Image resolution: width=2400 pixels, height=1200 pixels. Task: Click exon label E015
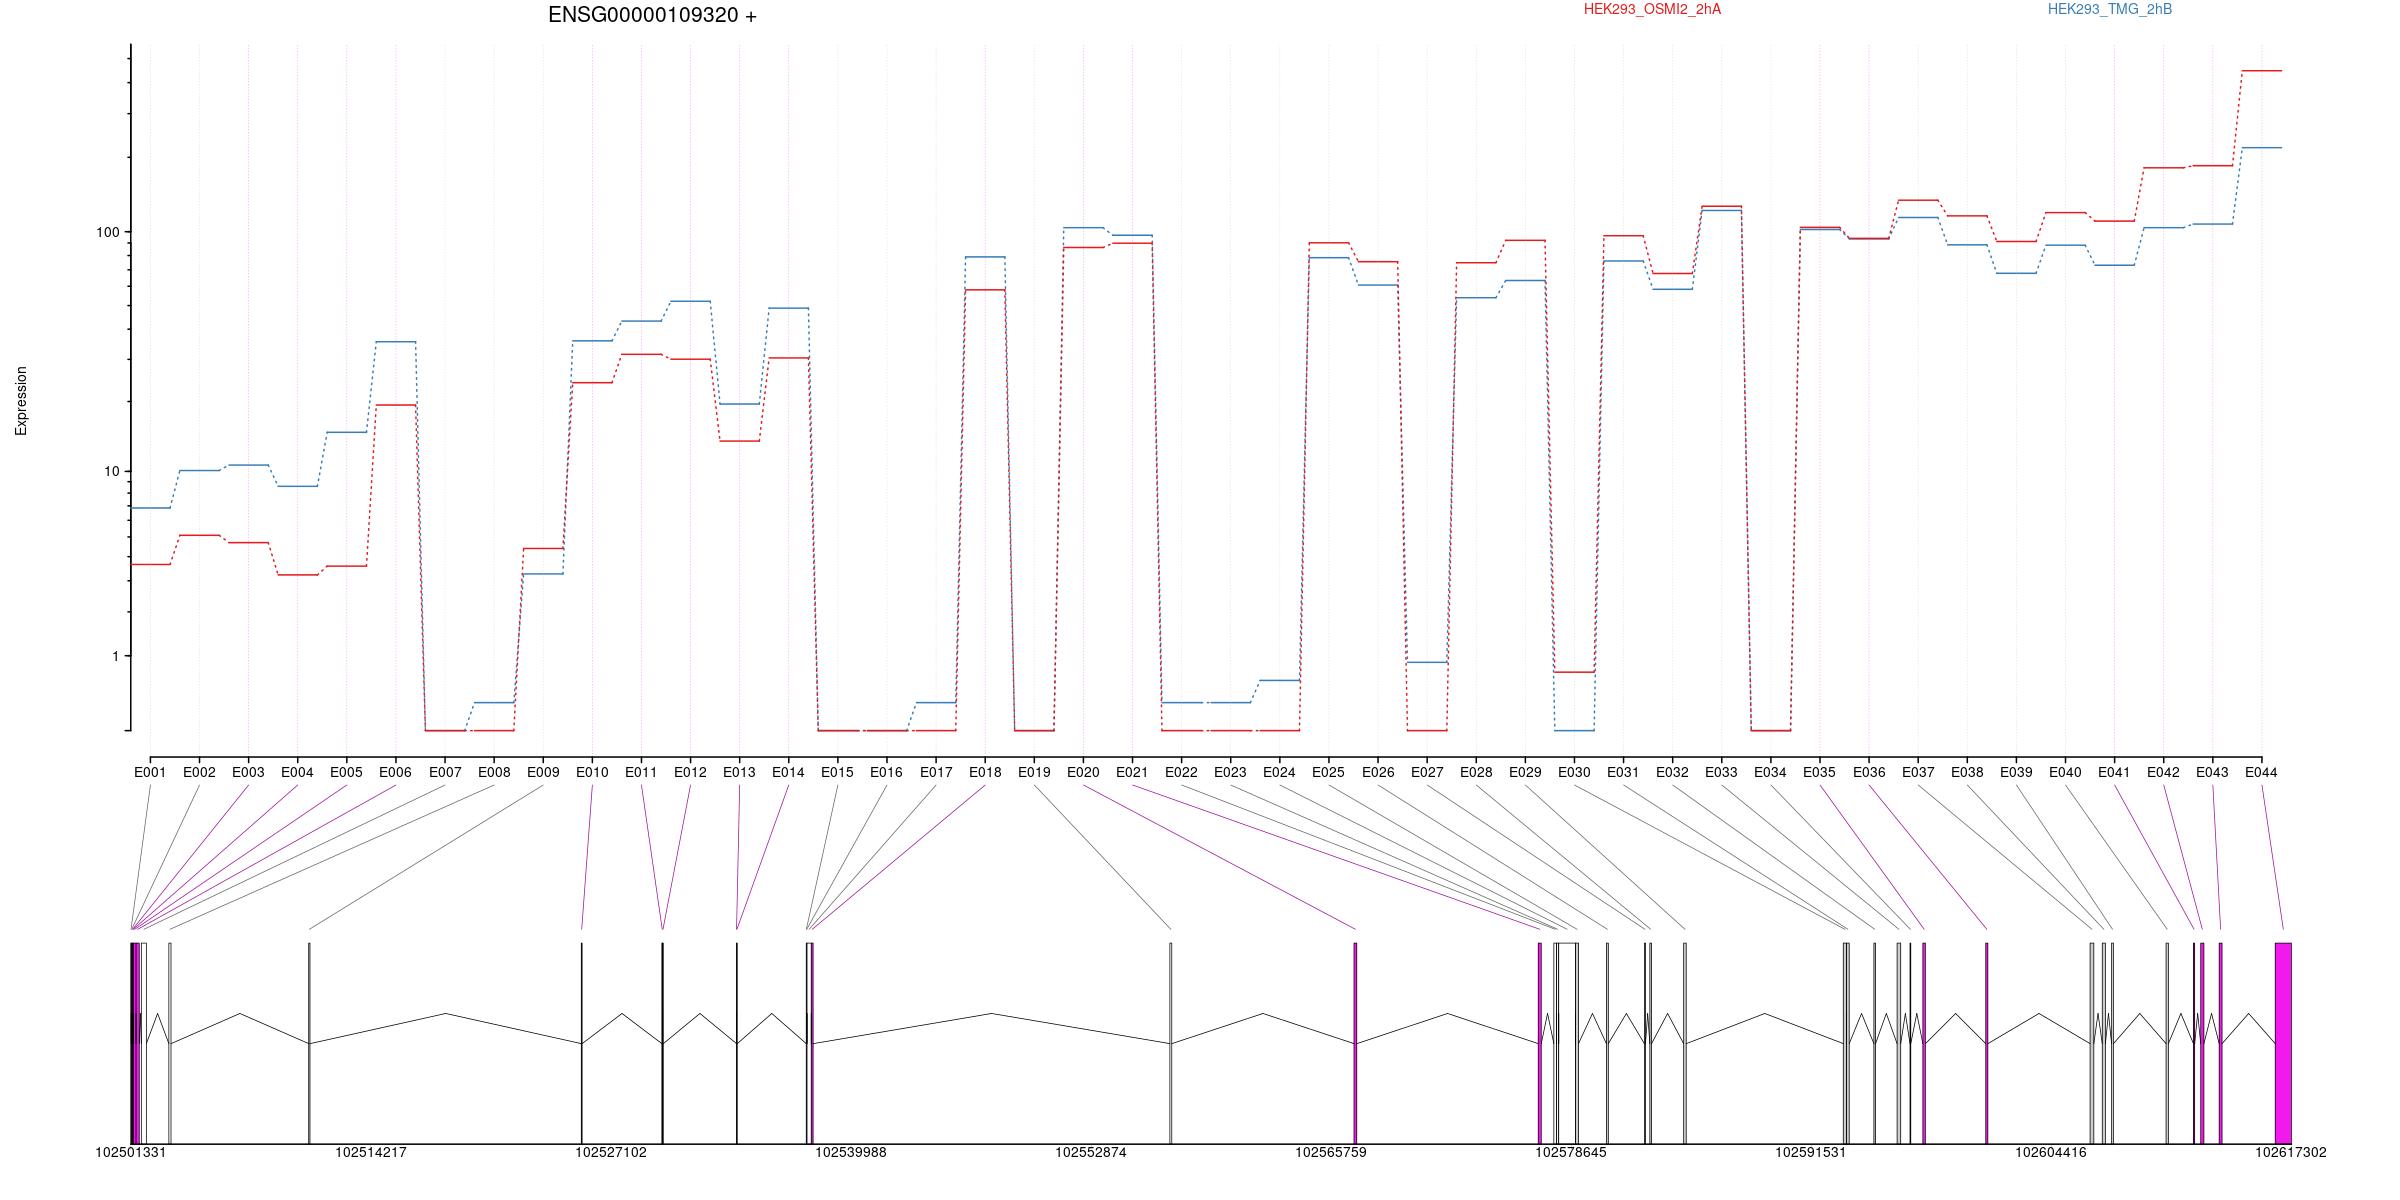pyautogui.click(x=837, y=772)
